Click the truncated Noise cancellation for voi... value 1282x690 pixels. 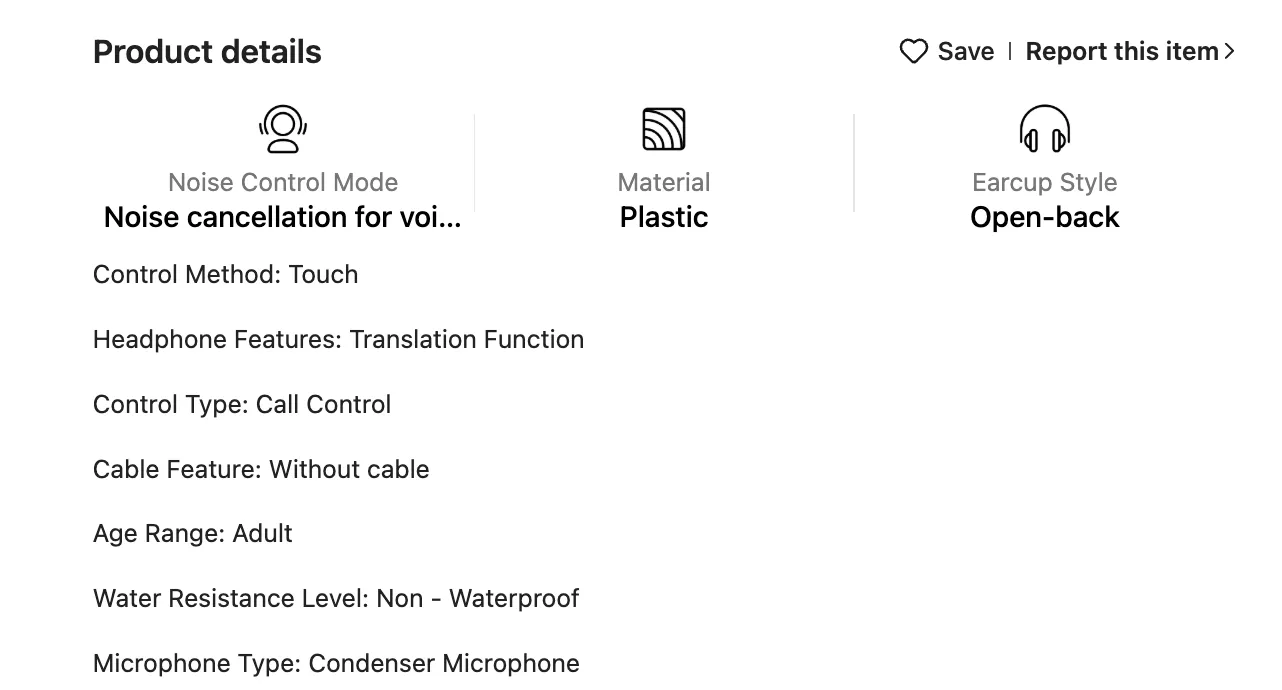pos(283,217)
